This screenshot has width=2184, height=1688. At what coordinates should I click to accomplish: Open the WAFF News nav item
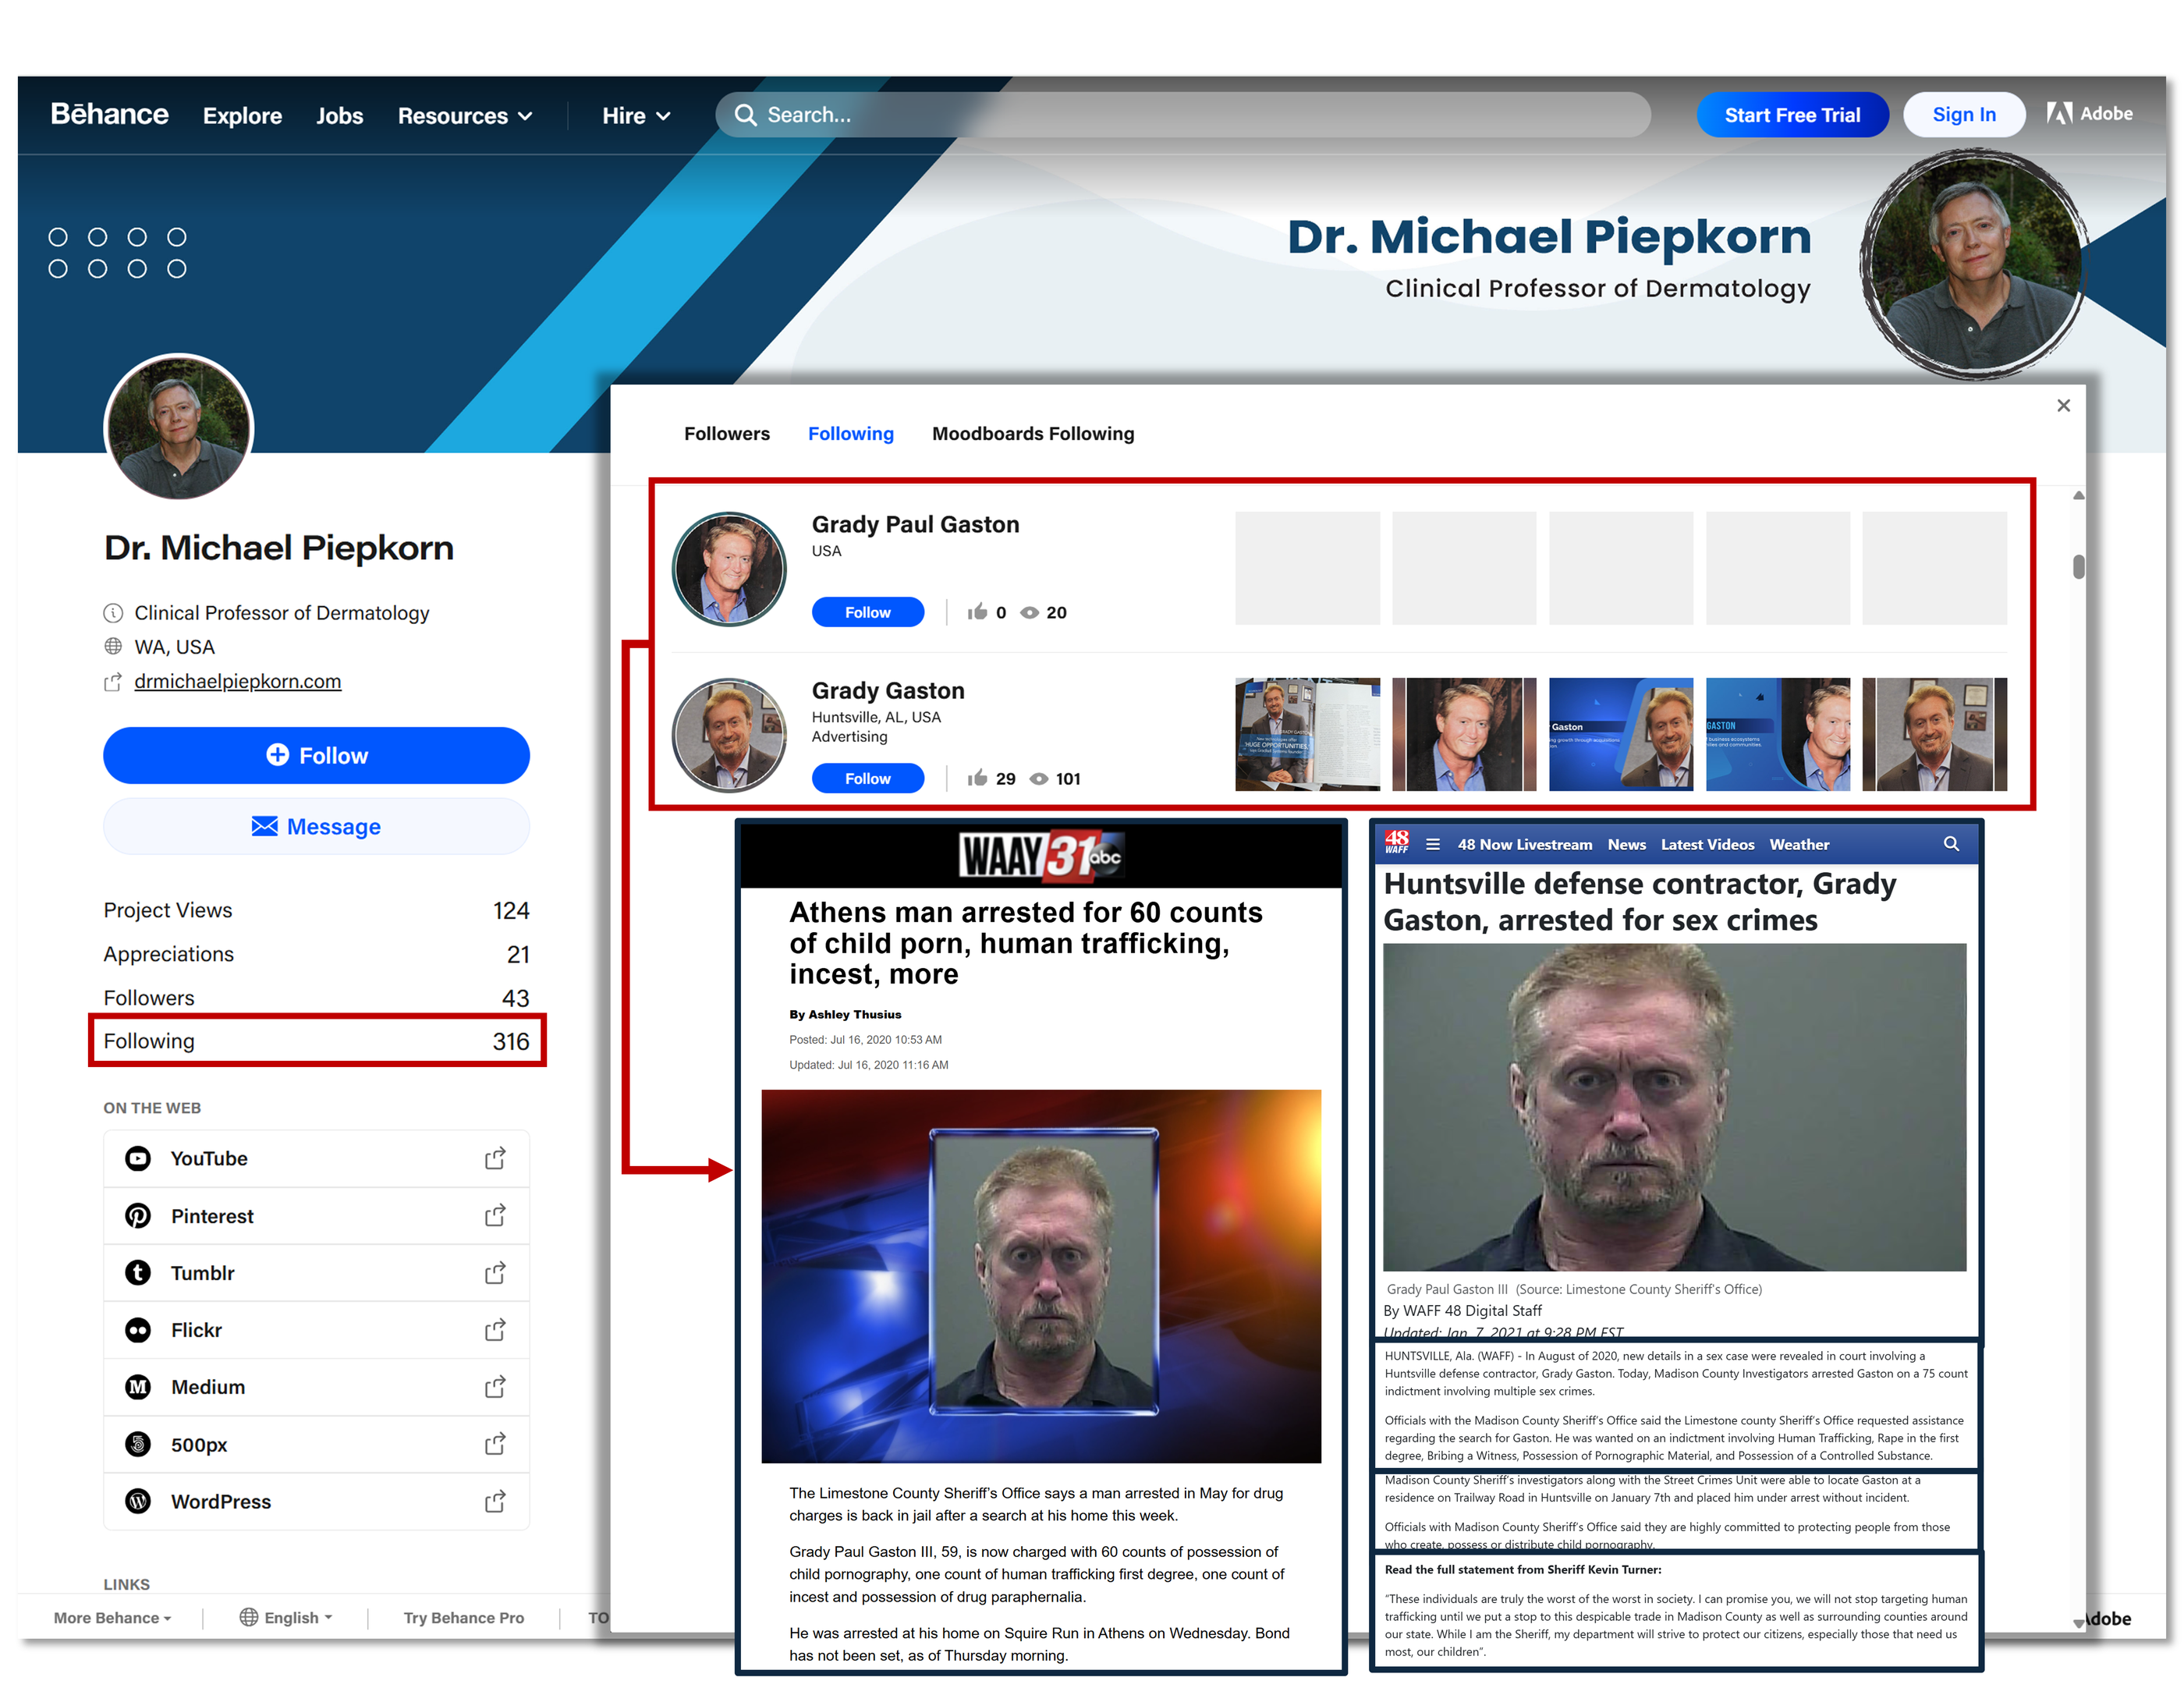(1626, 844)
